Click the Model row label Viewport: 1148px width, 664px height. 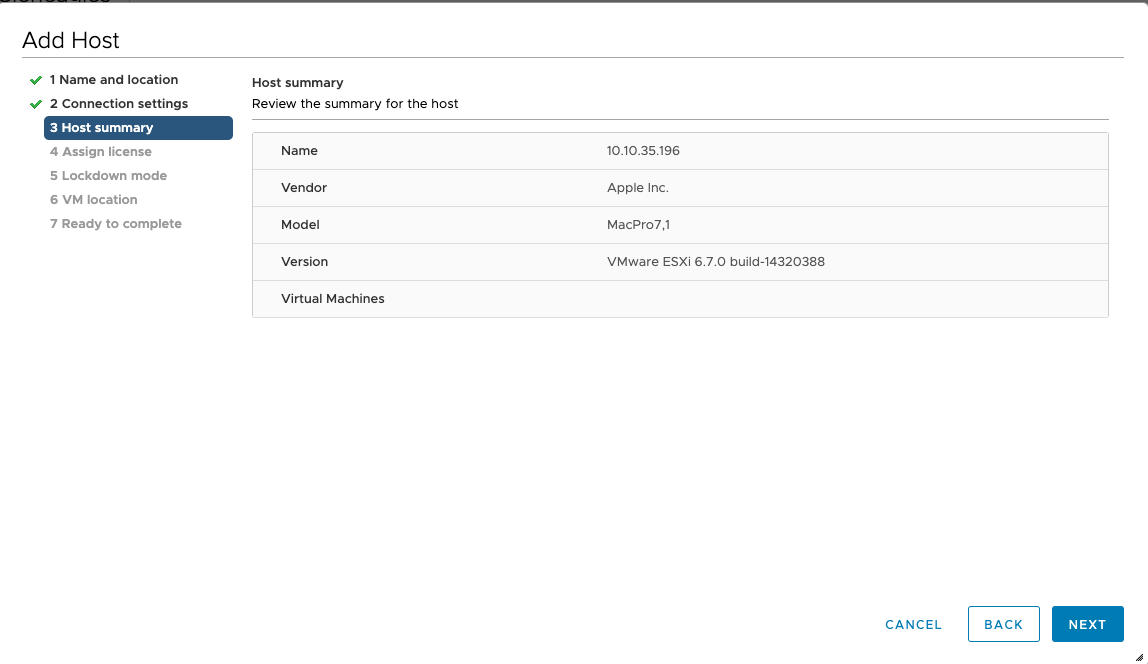(x=300, y=225)
